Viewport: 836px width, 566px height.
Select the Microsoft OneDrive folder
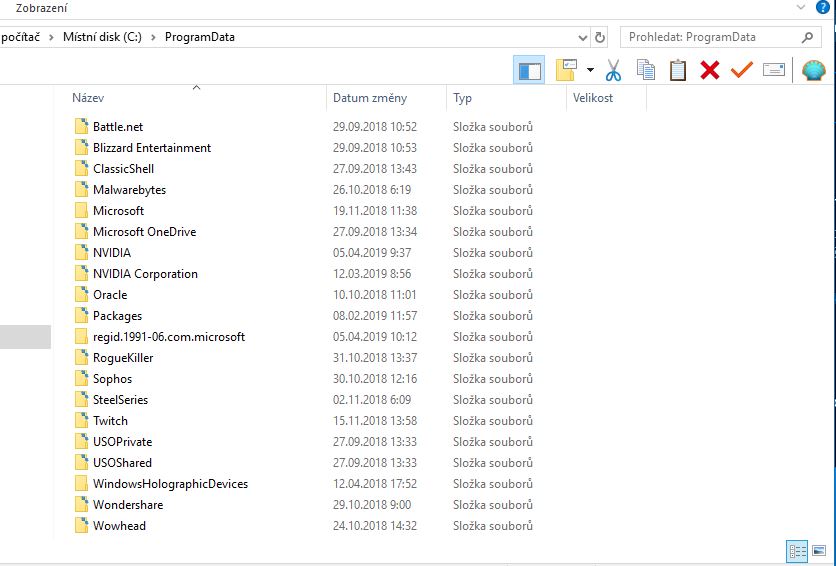[x=144, y=232]
